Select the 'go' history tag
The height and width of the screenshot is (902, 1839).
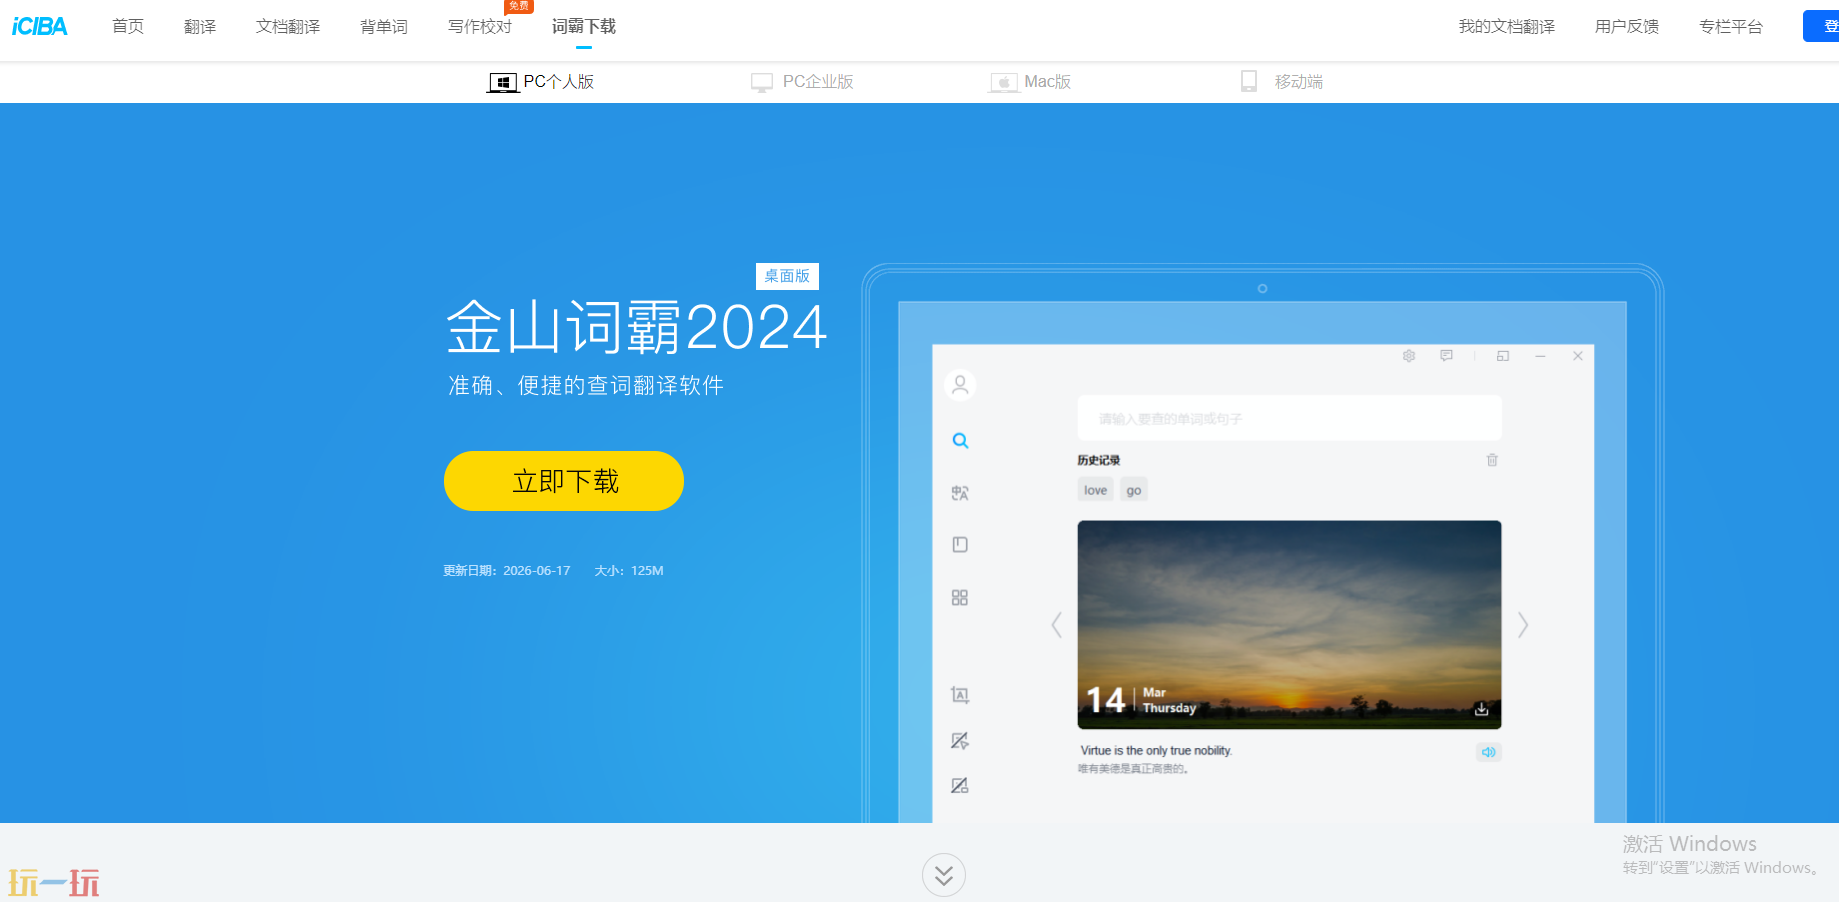[x=1134, y=490]
